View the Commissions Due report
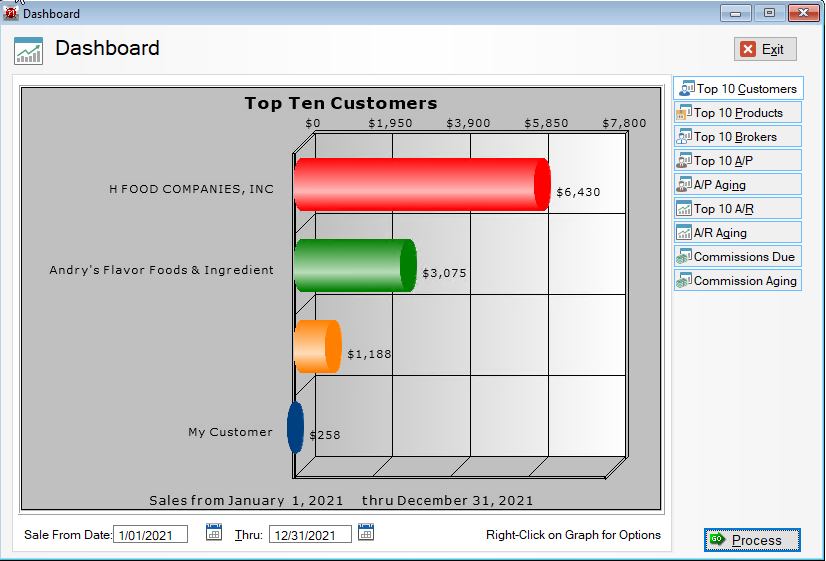Viewport: 826px width, 561px height. coord(738,257)
